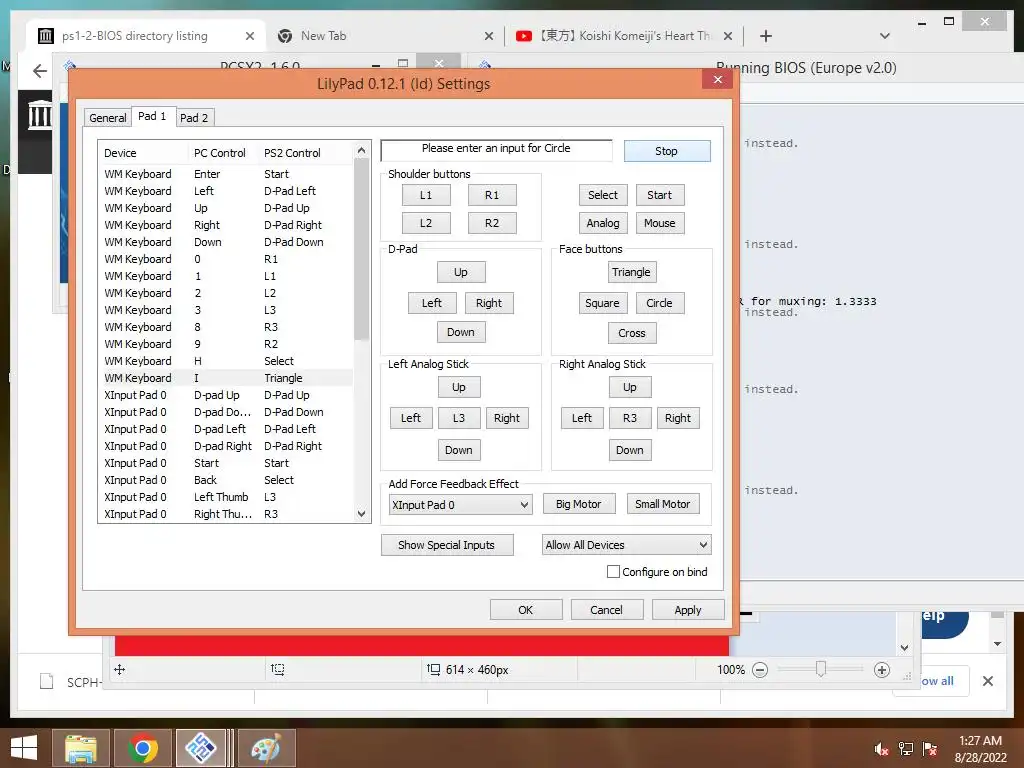Click the browser back arrow
This screenshot has height=768, width=1024.
pos(40,71)
